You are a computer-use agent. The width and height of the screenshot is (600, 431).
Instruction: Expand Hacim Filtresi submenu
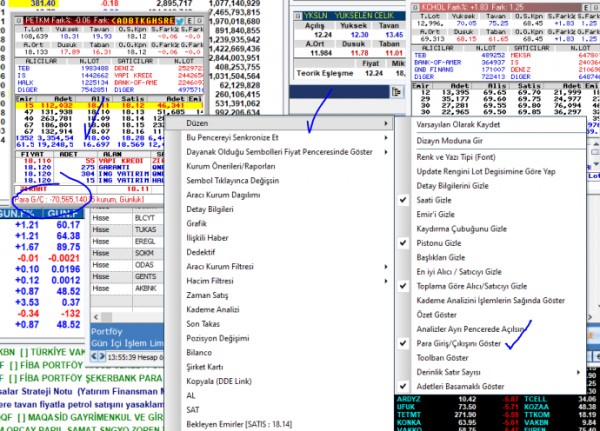pyautogui.click(x=278, y=281)
